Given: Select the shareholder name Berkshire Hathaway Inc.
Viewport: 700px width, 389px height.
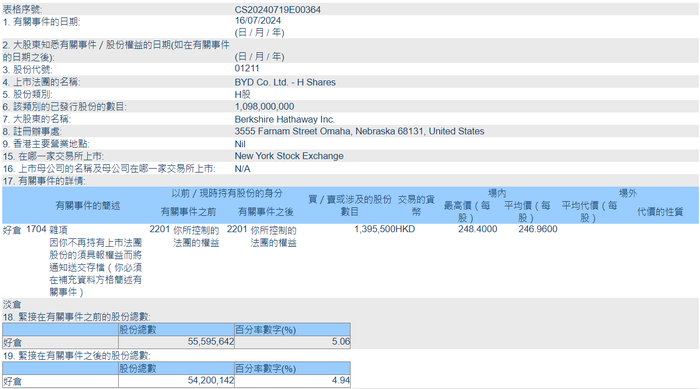Looking at the screenshot, I should pos(284,119).
